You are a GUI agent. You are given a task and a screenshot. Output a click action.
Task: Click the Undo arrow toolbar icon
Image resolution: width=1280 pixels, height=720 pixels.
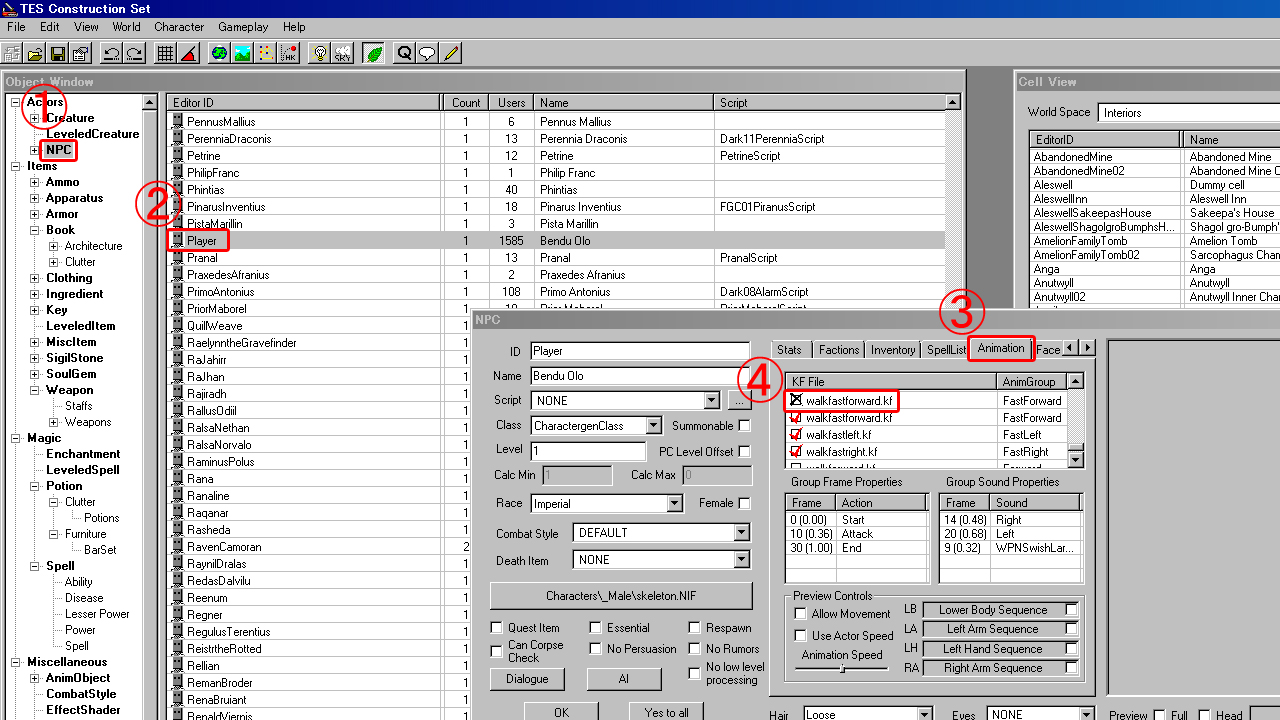tap(111, 53)
